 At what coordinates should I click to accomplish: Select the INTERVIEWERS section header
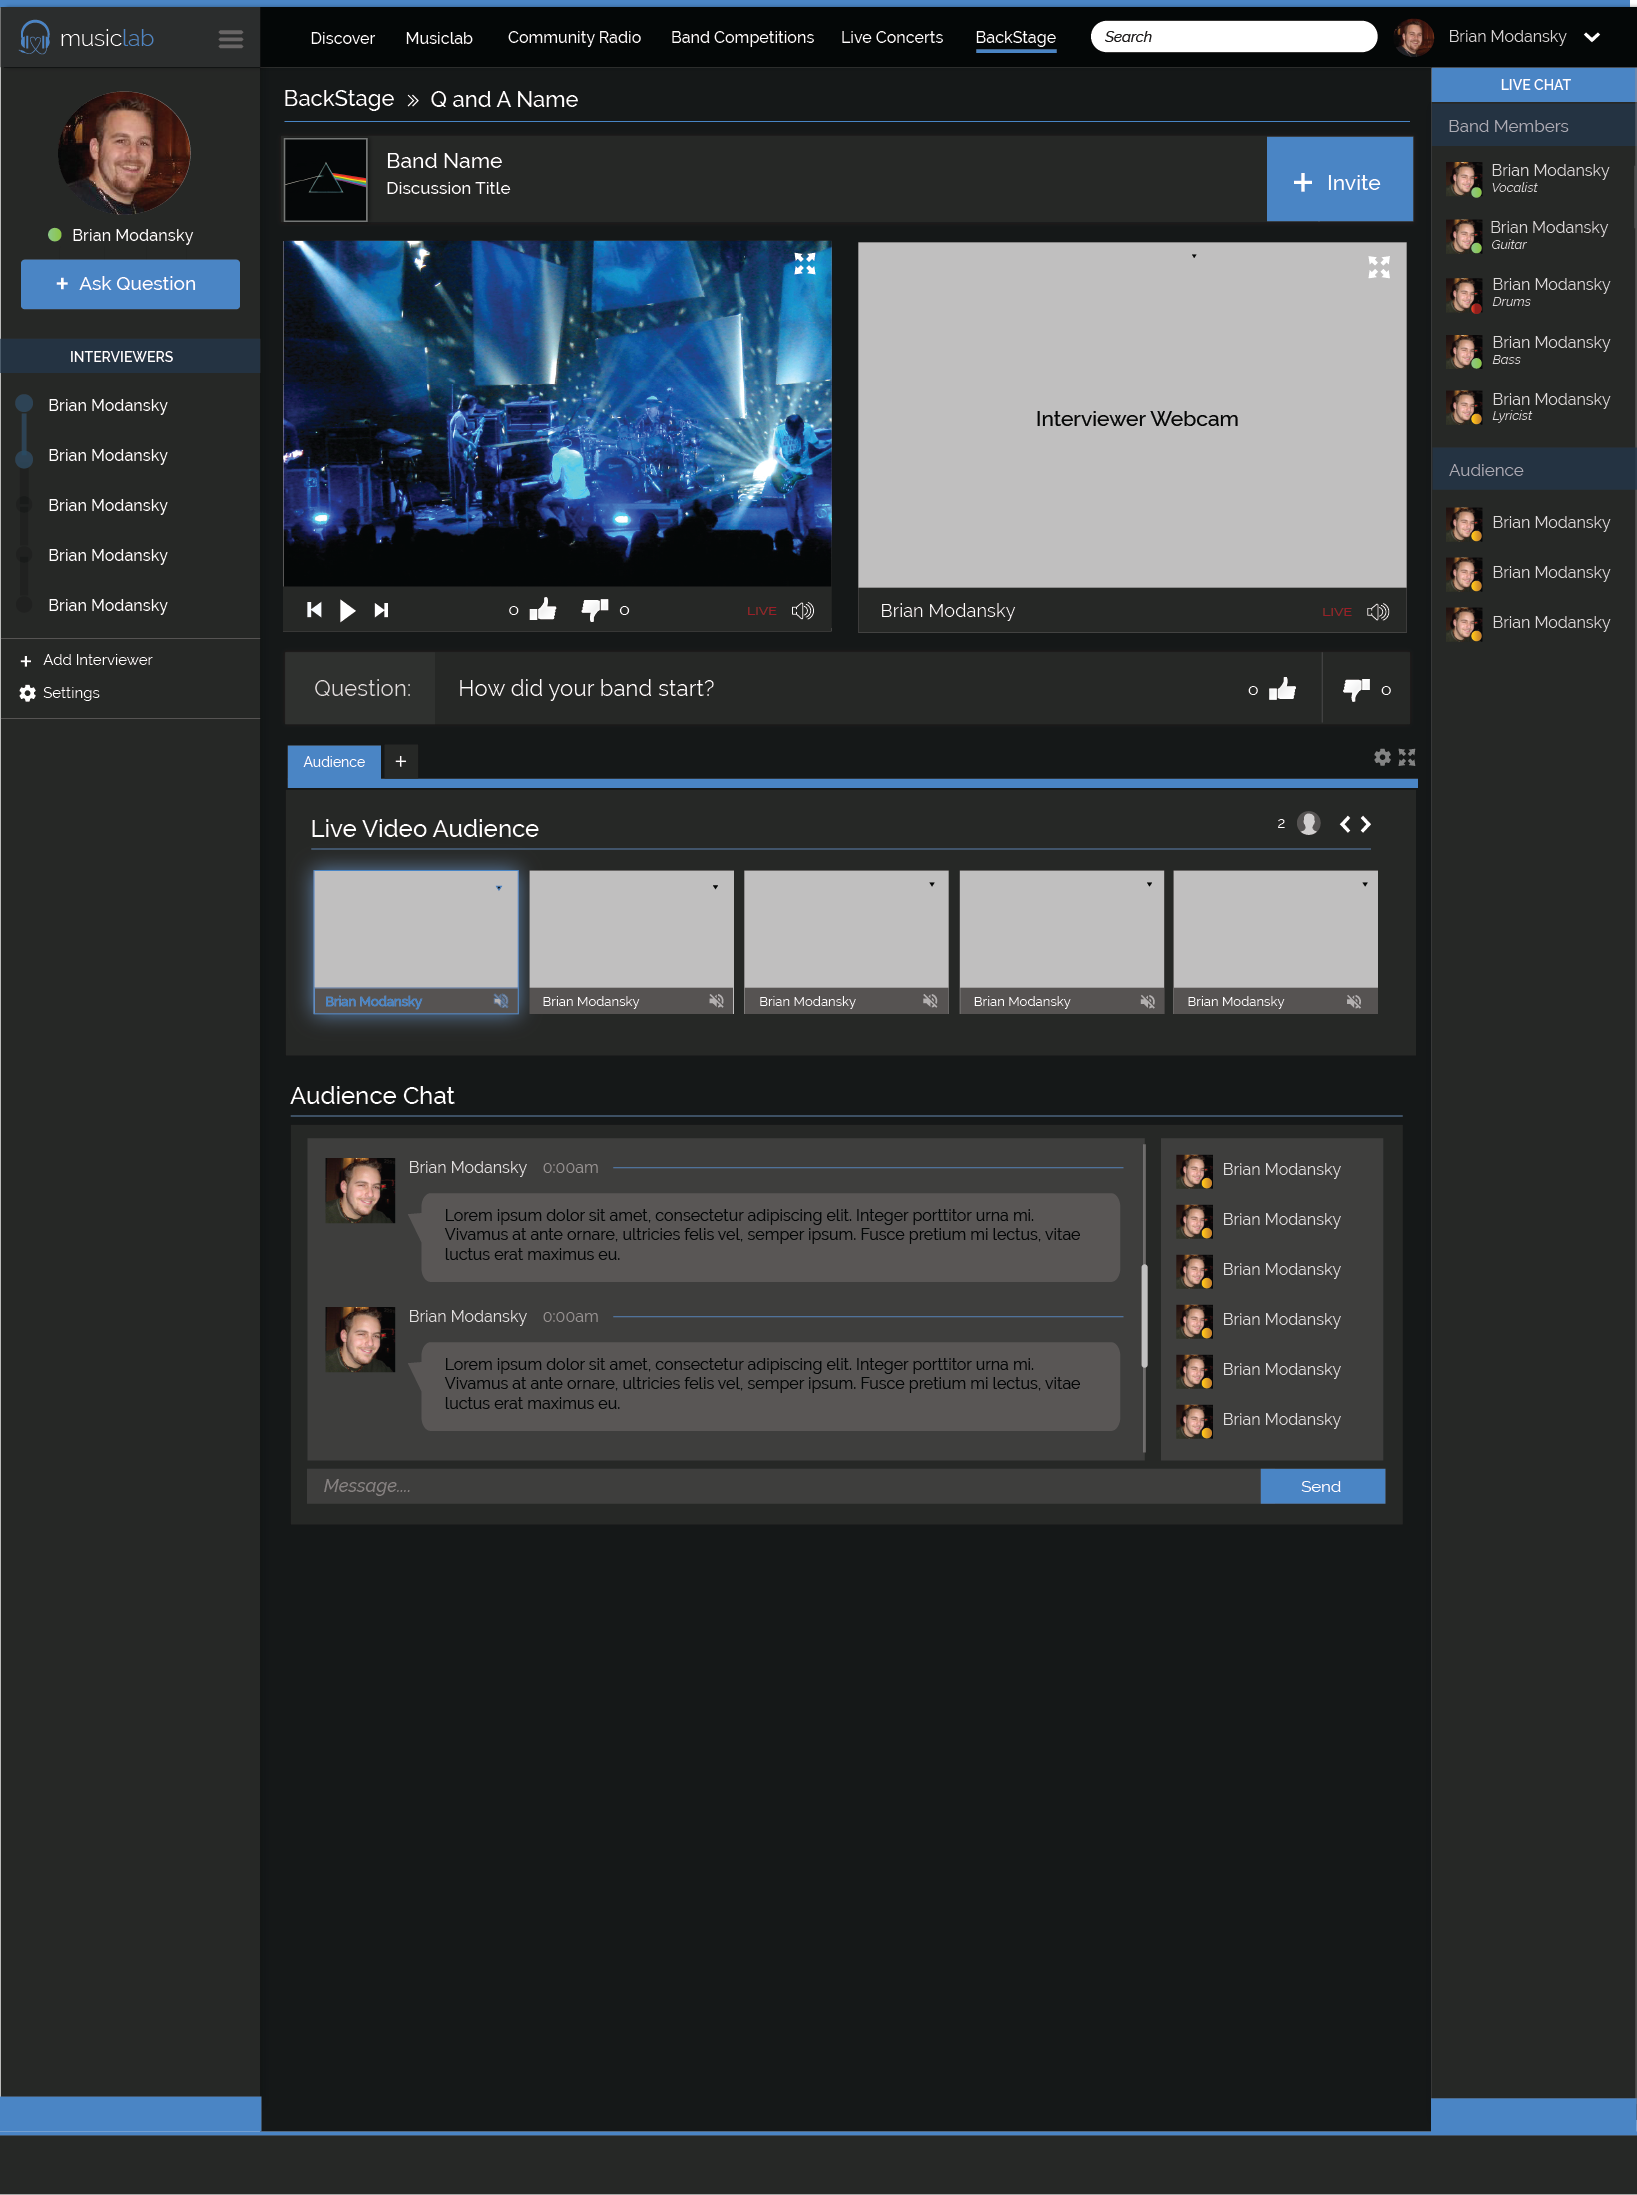pyautogui.click(x=131, y=357)
